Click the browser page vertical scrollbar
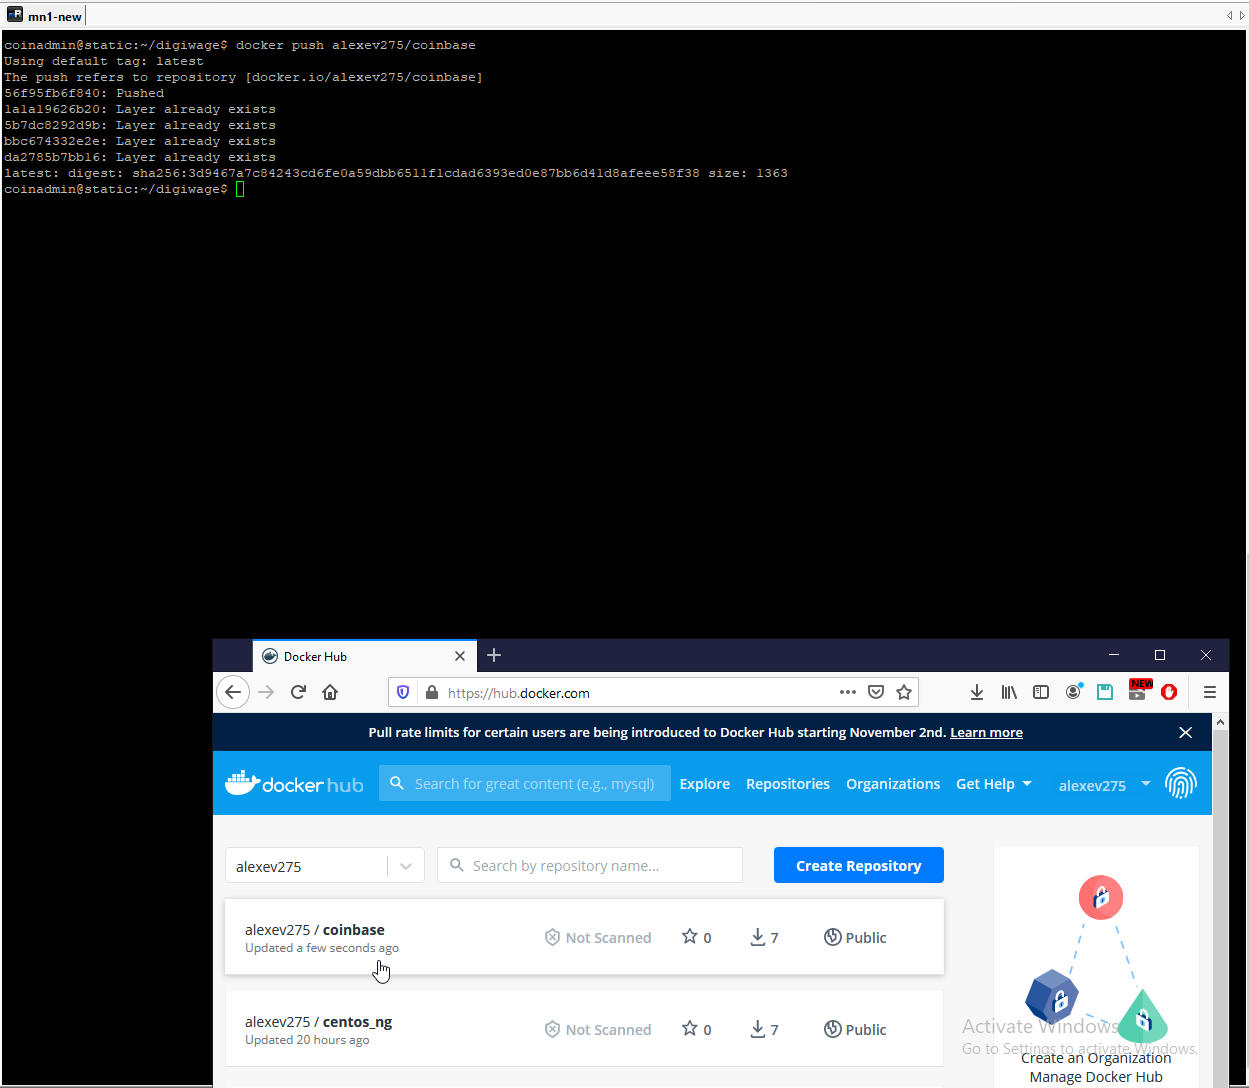Screen dimensions: 1249x1088 1220,900
